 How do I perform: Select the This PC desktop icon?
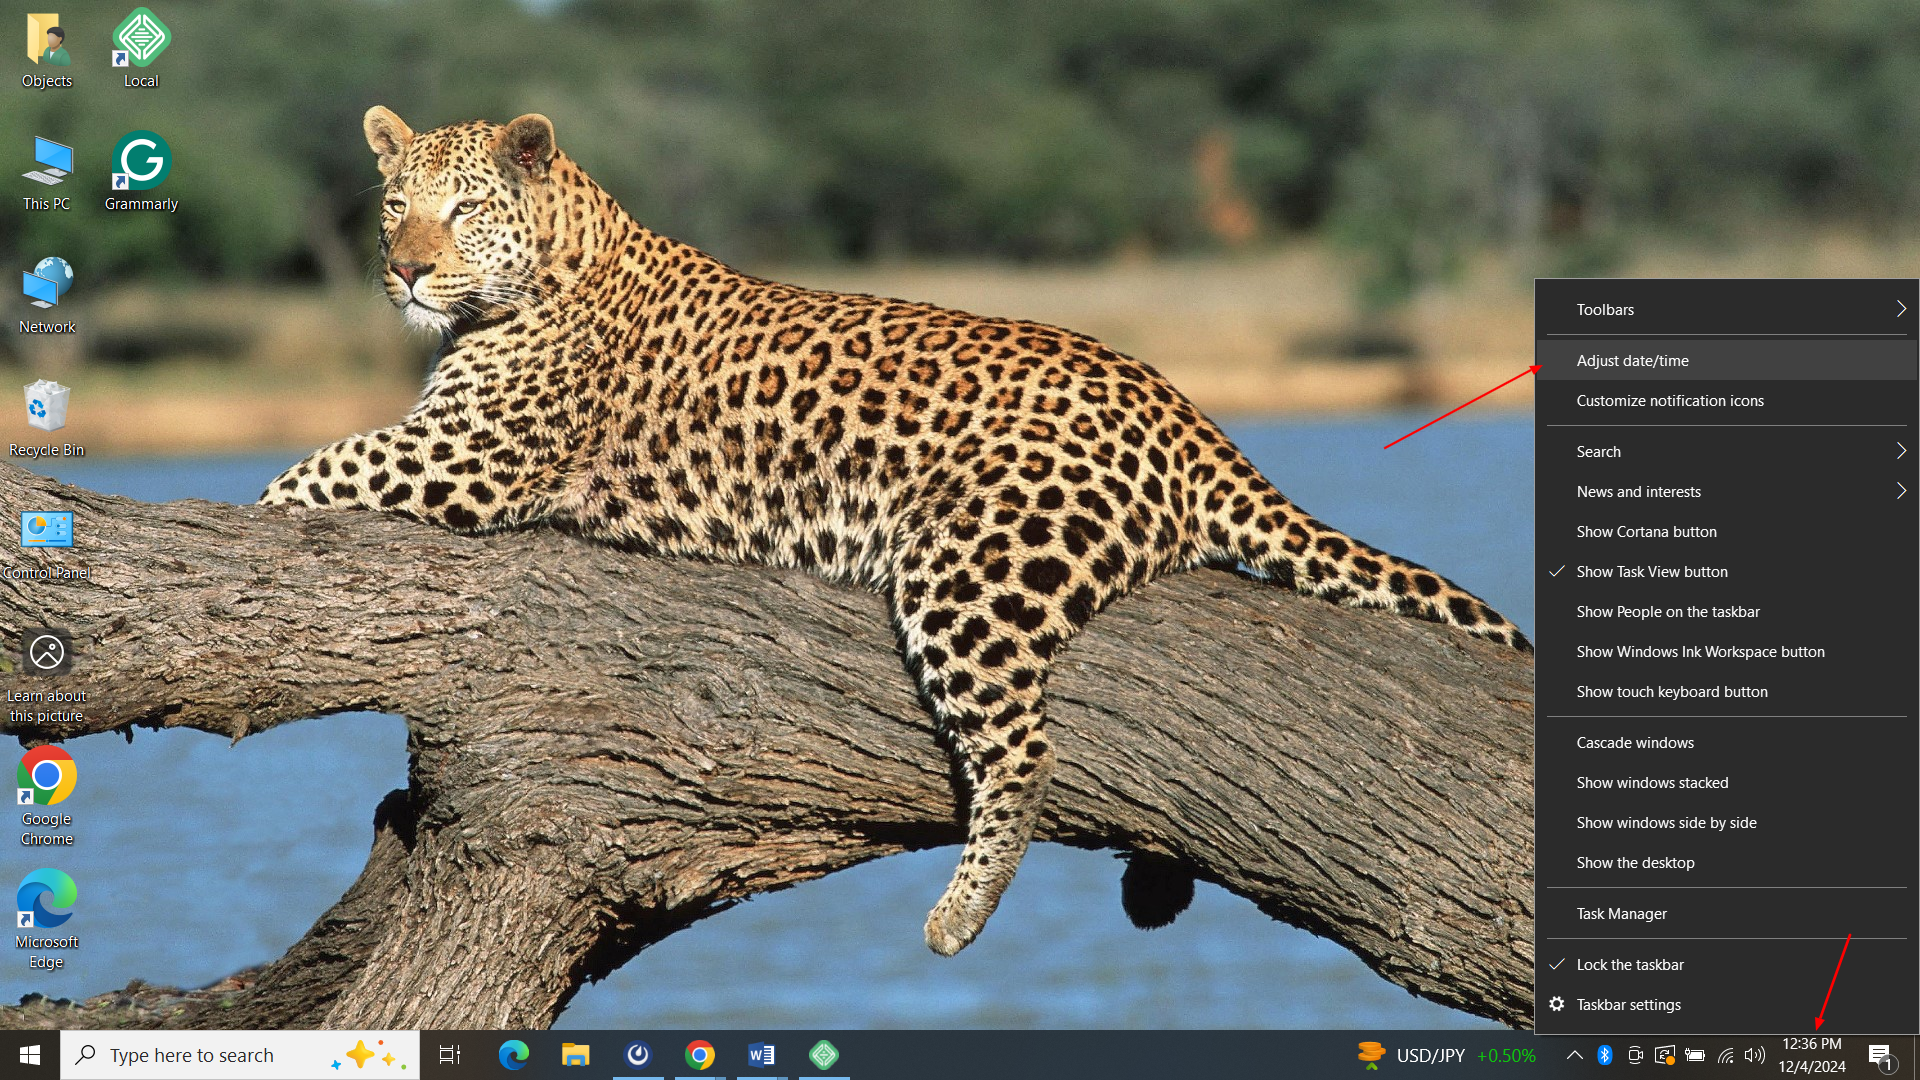pos(47,173)
